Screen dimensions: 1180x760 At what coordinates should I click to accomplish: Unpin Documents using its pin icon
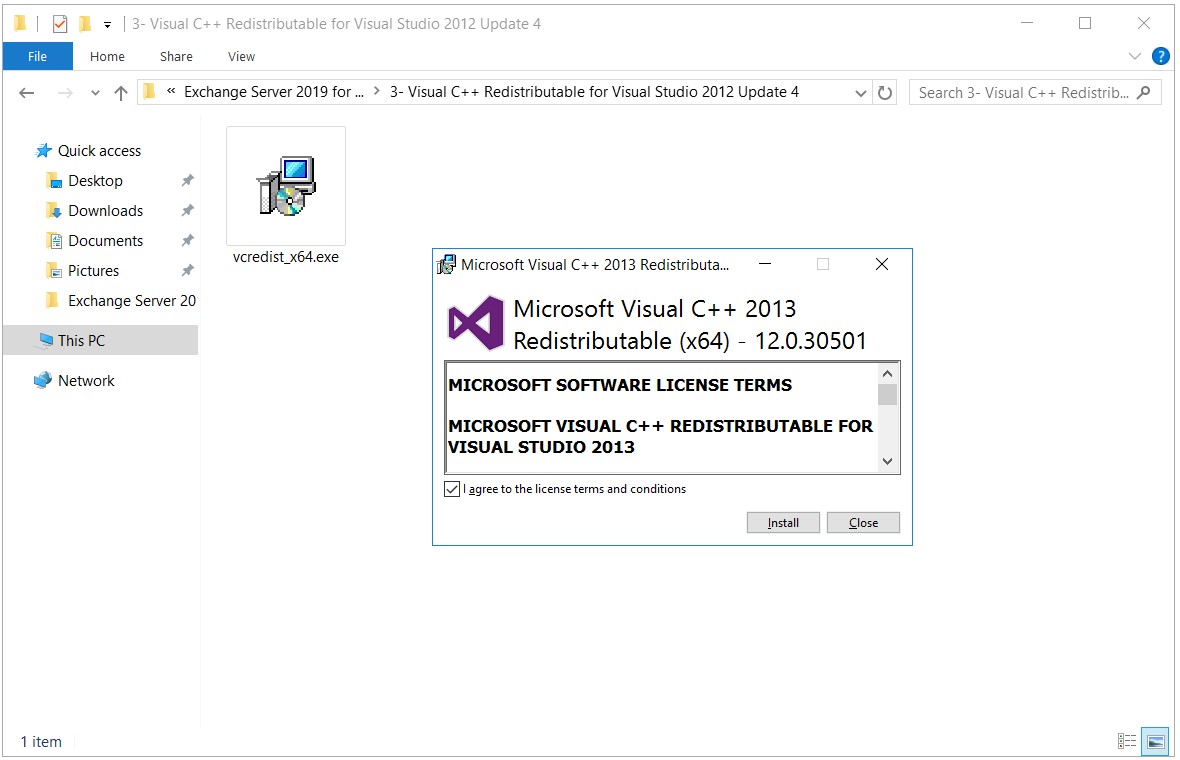pyautogui.click(x=187, y=240)
